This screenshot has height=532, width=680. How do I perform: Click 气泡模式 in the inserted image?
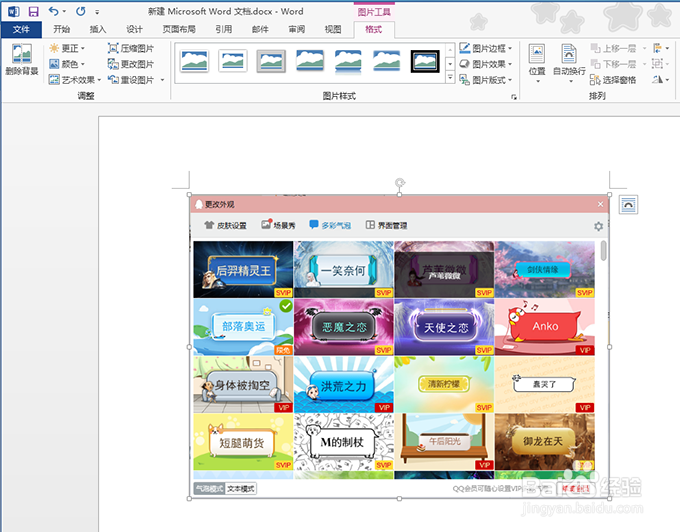[209, 489]
